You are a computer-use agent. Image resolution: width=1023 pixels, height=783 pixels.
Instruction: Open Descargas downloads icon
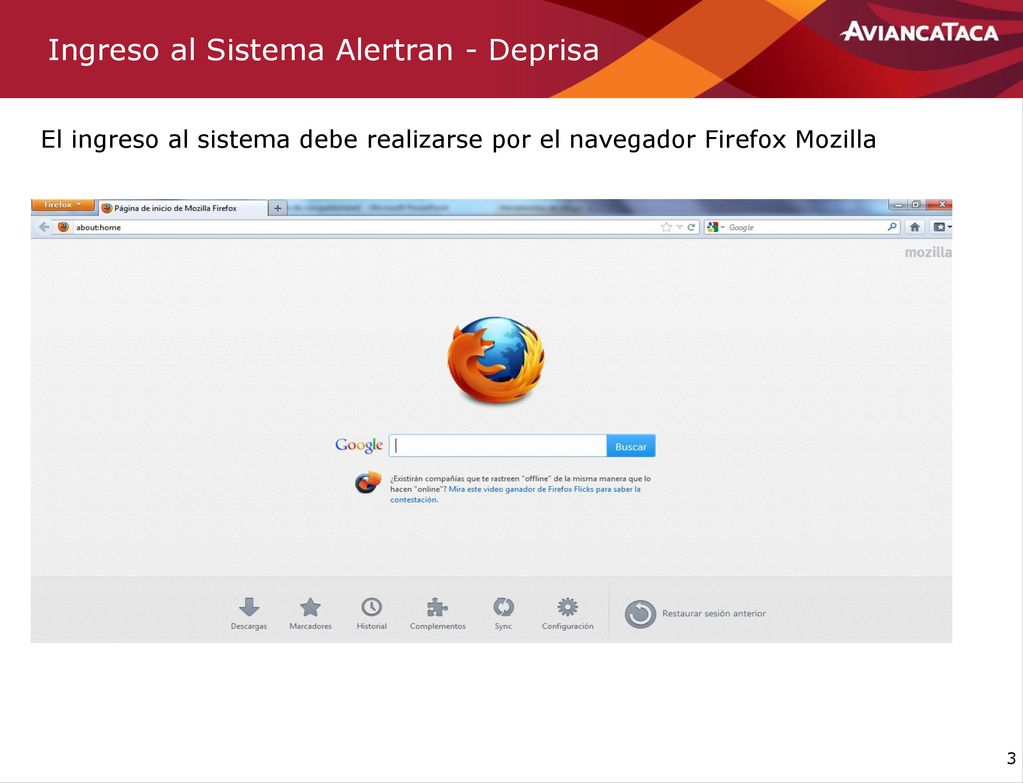click(x=249, y=613)
